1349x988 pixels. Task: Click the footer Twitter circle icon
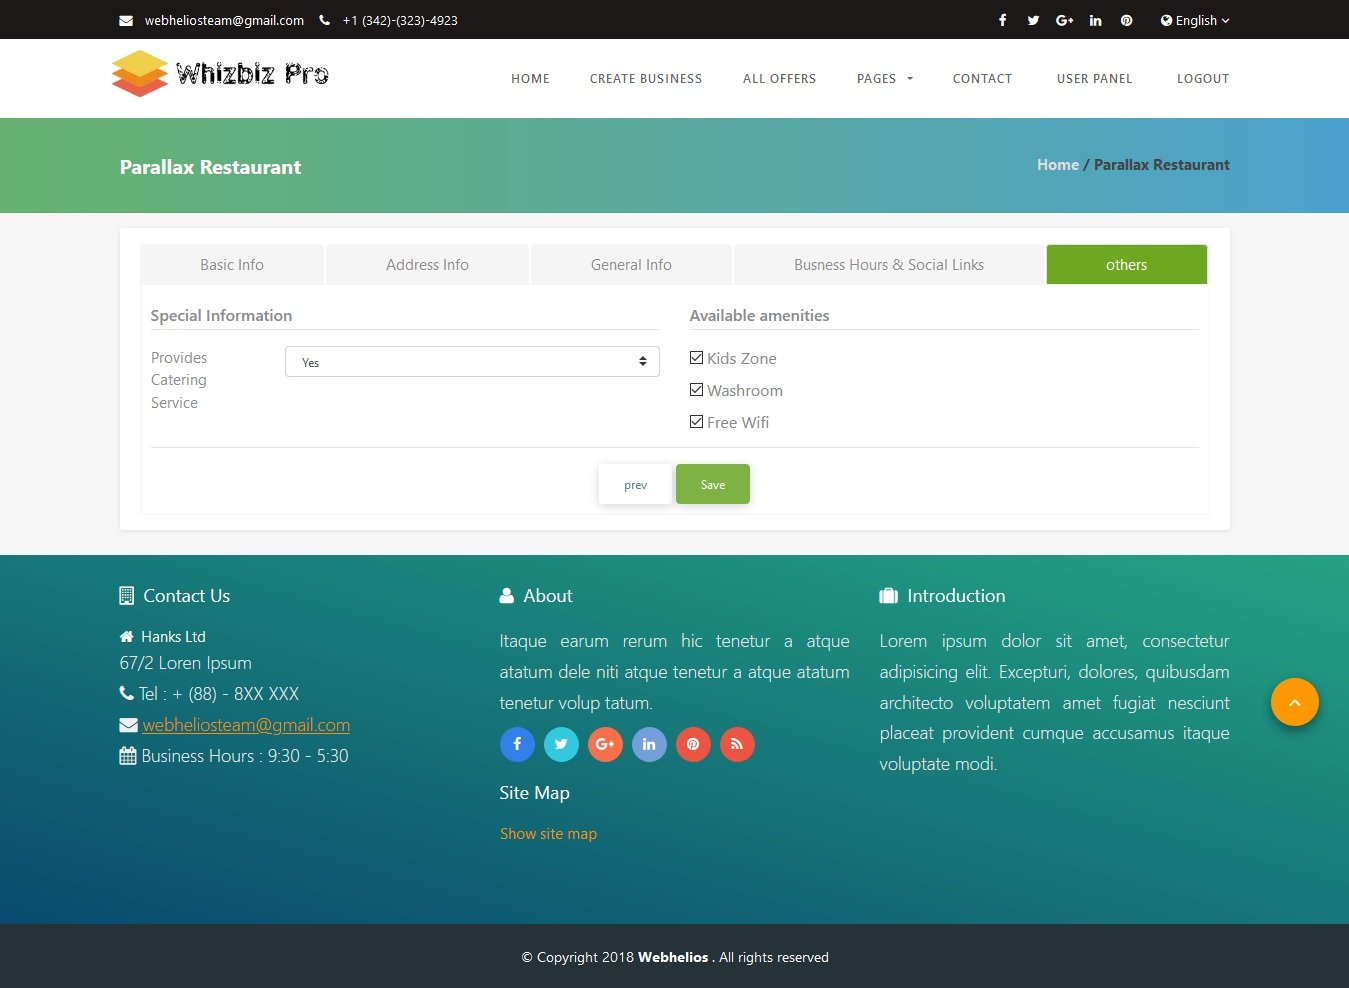[561, 744]
